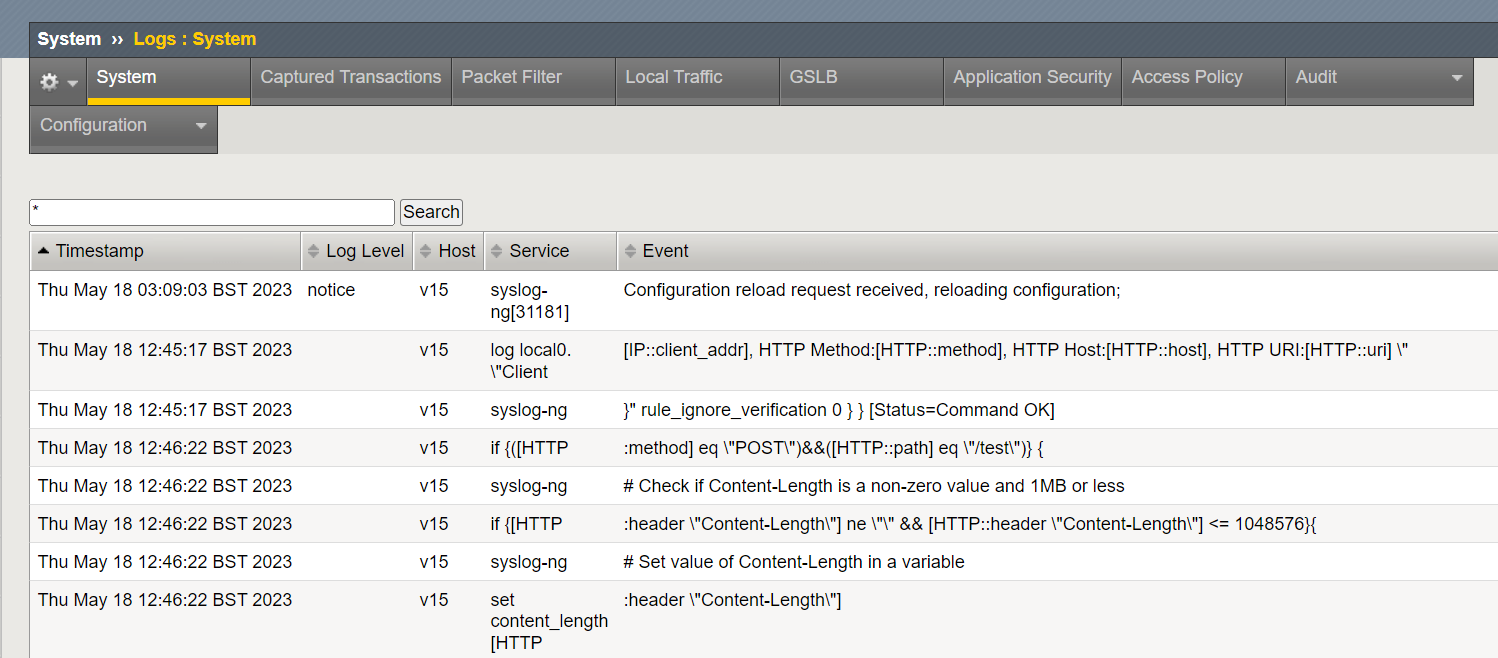Viewport: 1498px width, 658px height.
Task: Click the System breadcrumb entry
Action: coord(68,38)
